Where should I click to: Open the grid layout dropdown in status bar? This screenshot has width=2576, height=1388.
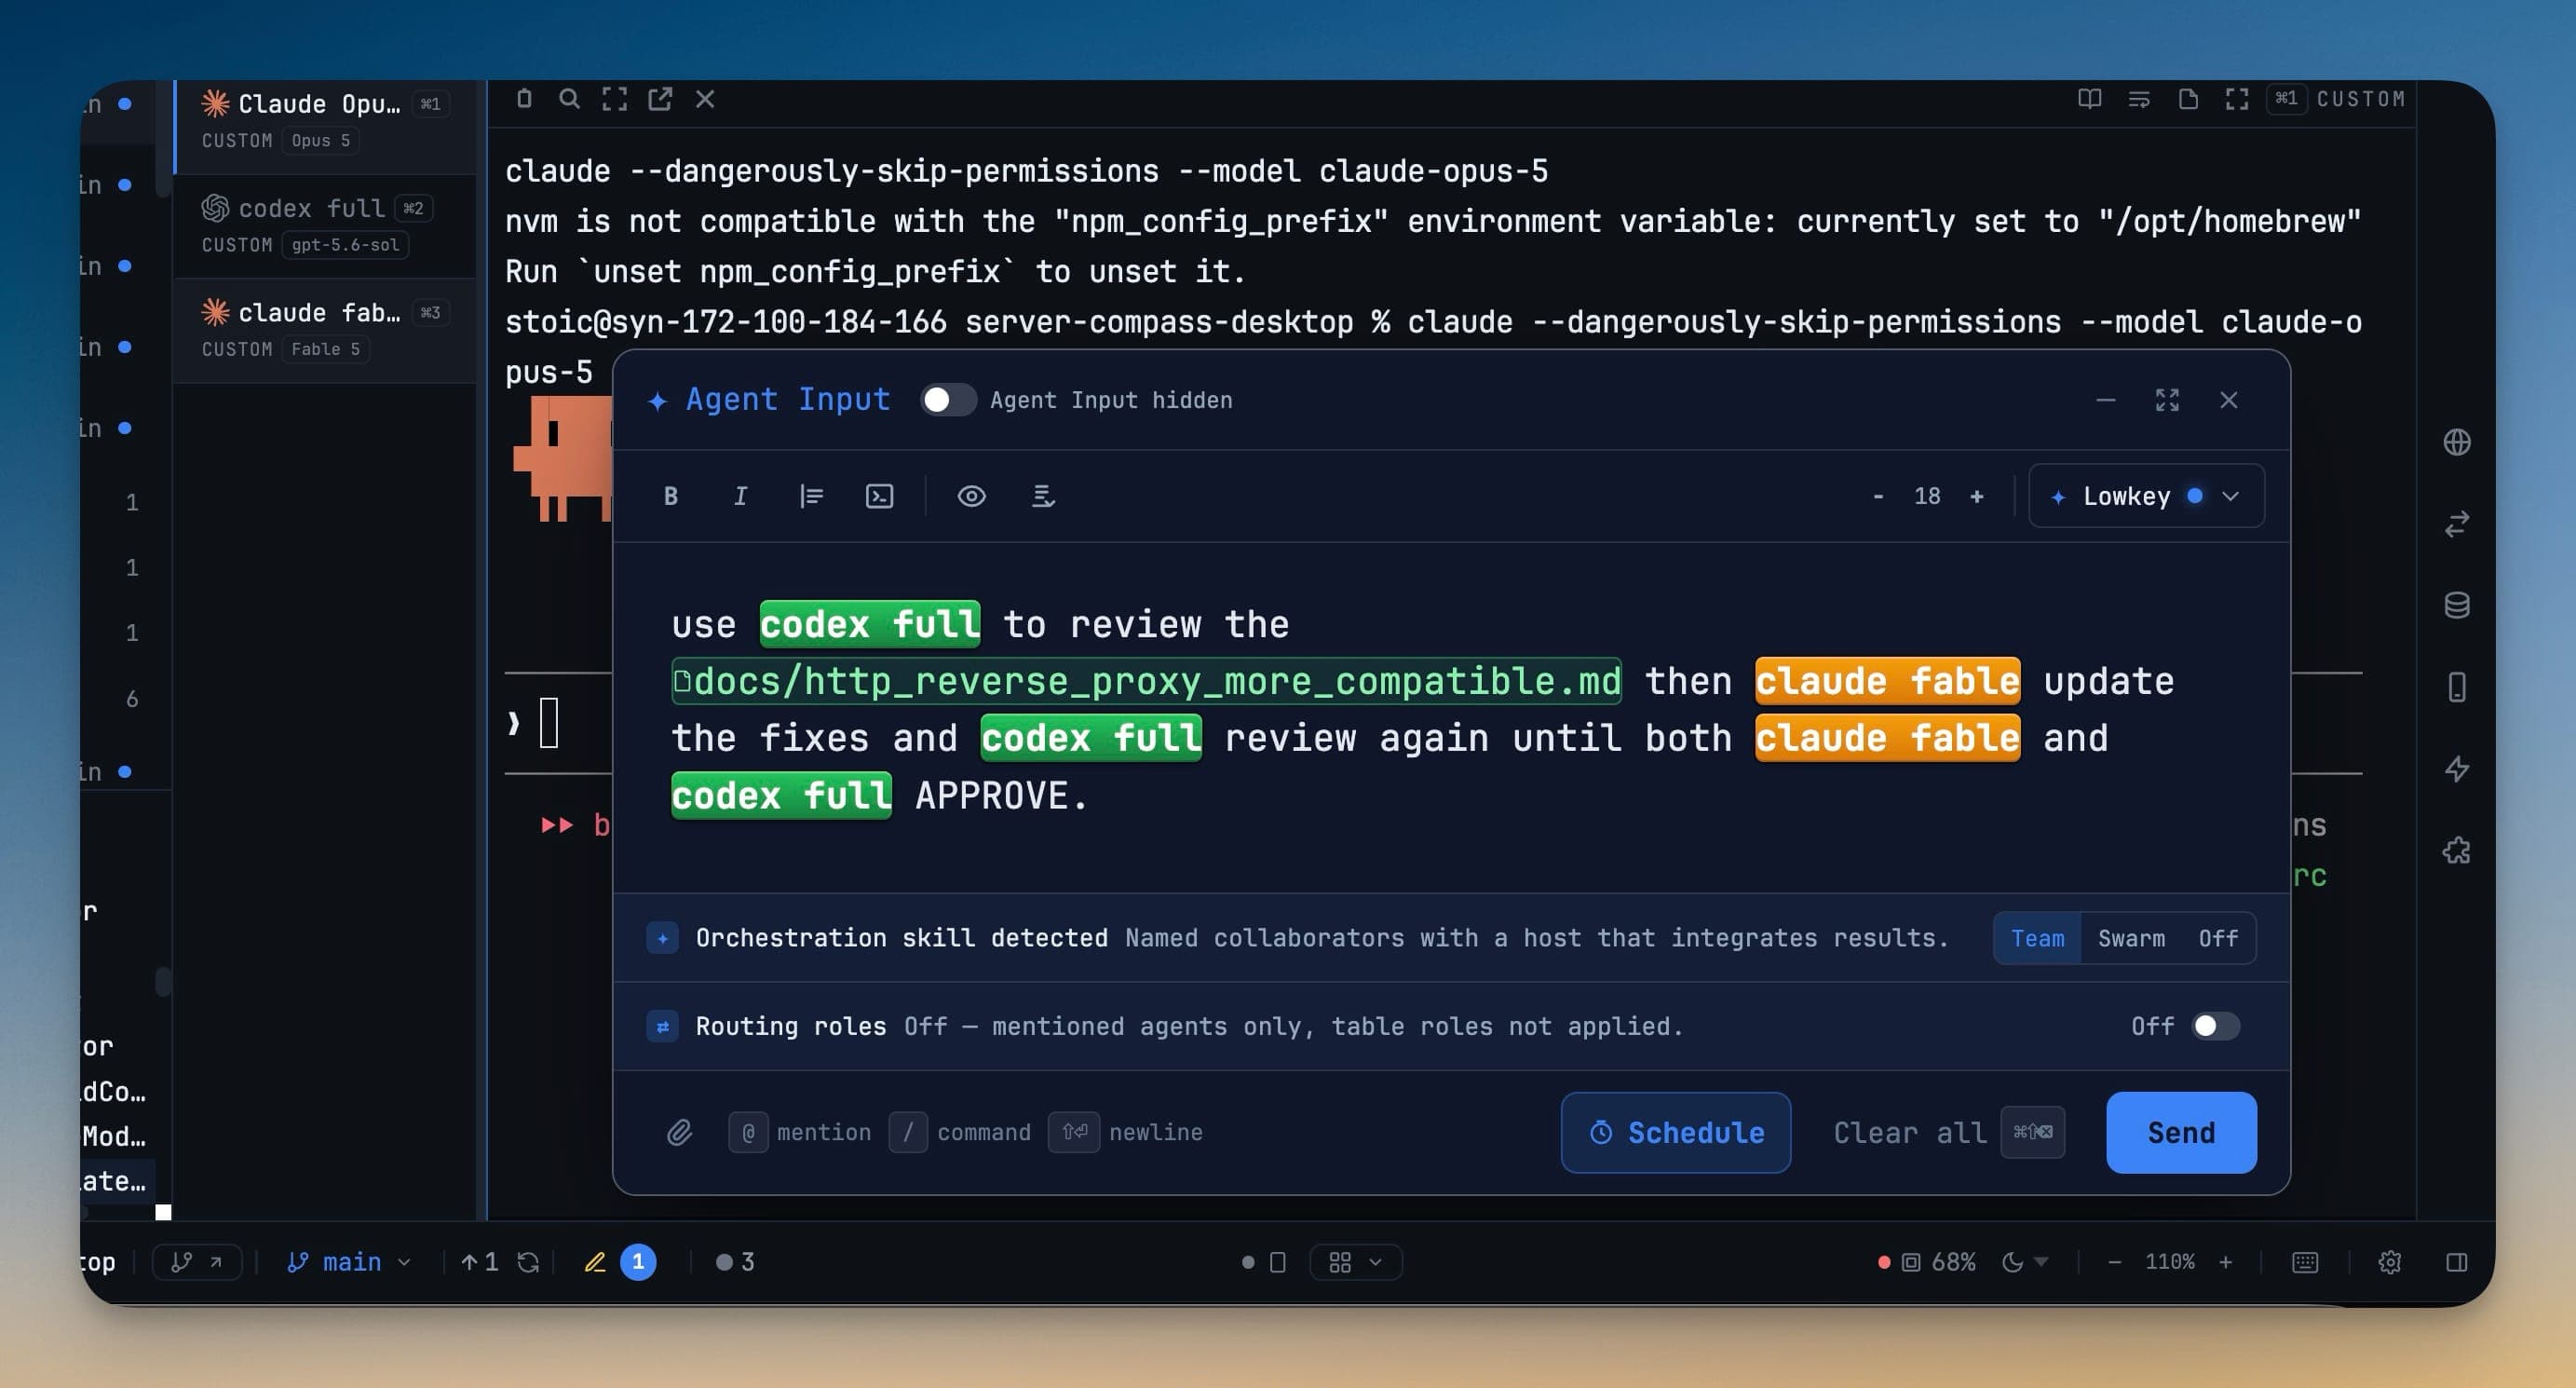tap(1355, 1262)
